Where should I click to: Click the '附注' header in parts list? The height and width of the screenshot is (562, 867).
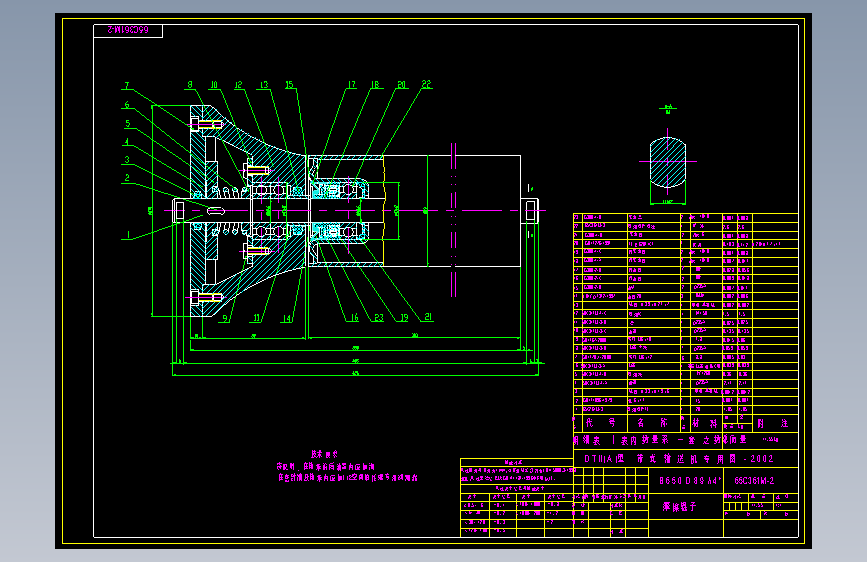772,423
